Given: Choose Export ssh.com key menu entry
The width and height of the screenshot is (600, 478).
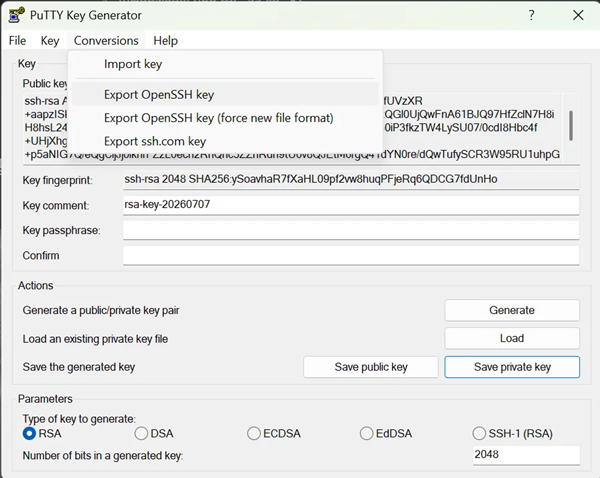Looking at the screenshot, I should (225, 141).
